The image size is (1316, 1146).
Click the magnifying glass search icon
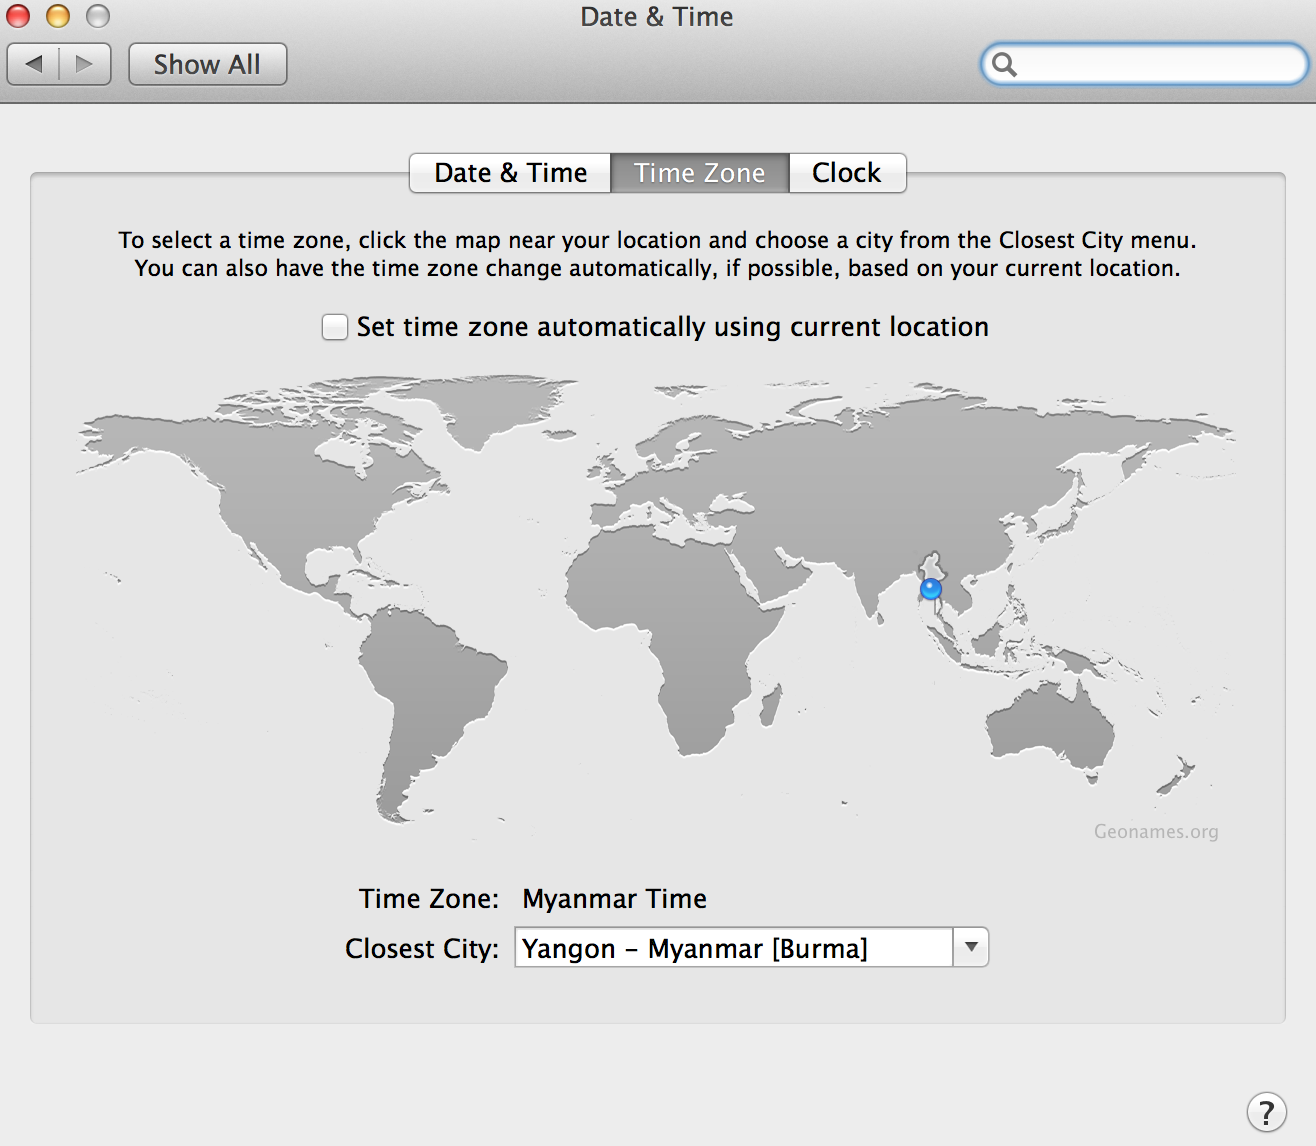click(x=1004, y=65)
